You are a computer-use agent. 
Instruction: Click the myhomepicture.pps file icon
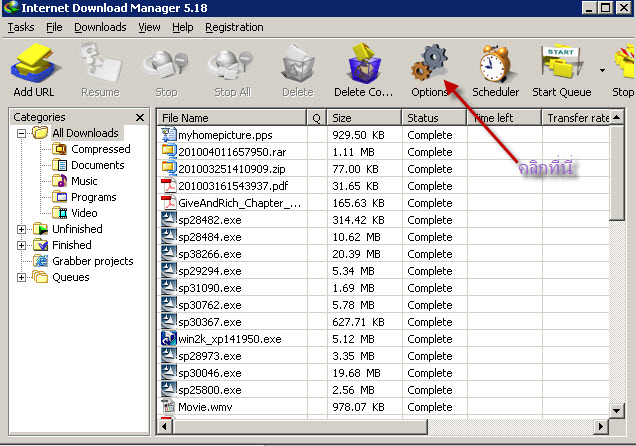(x=168, y=134)
